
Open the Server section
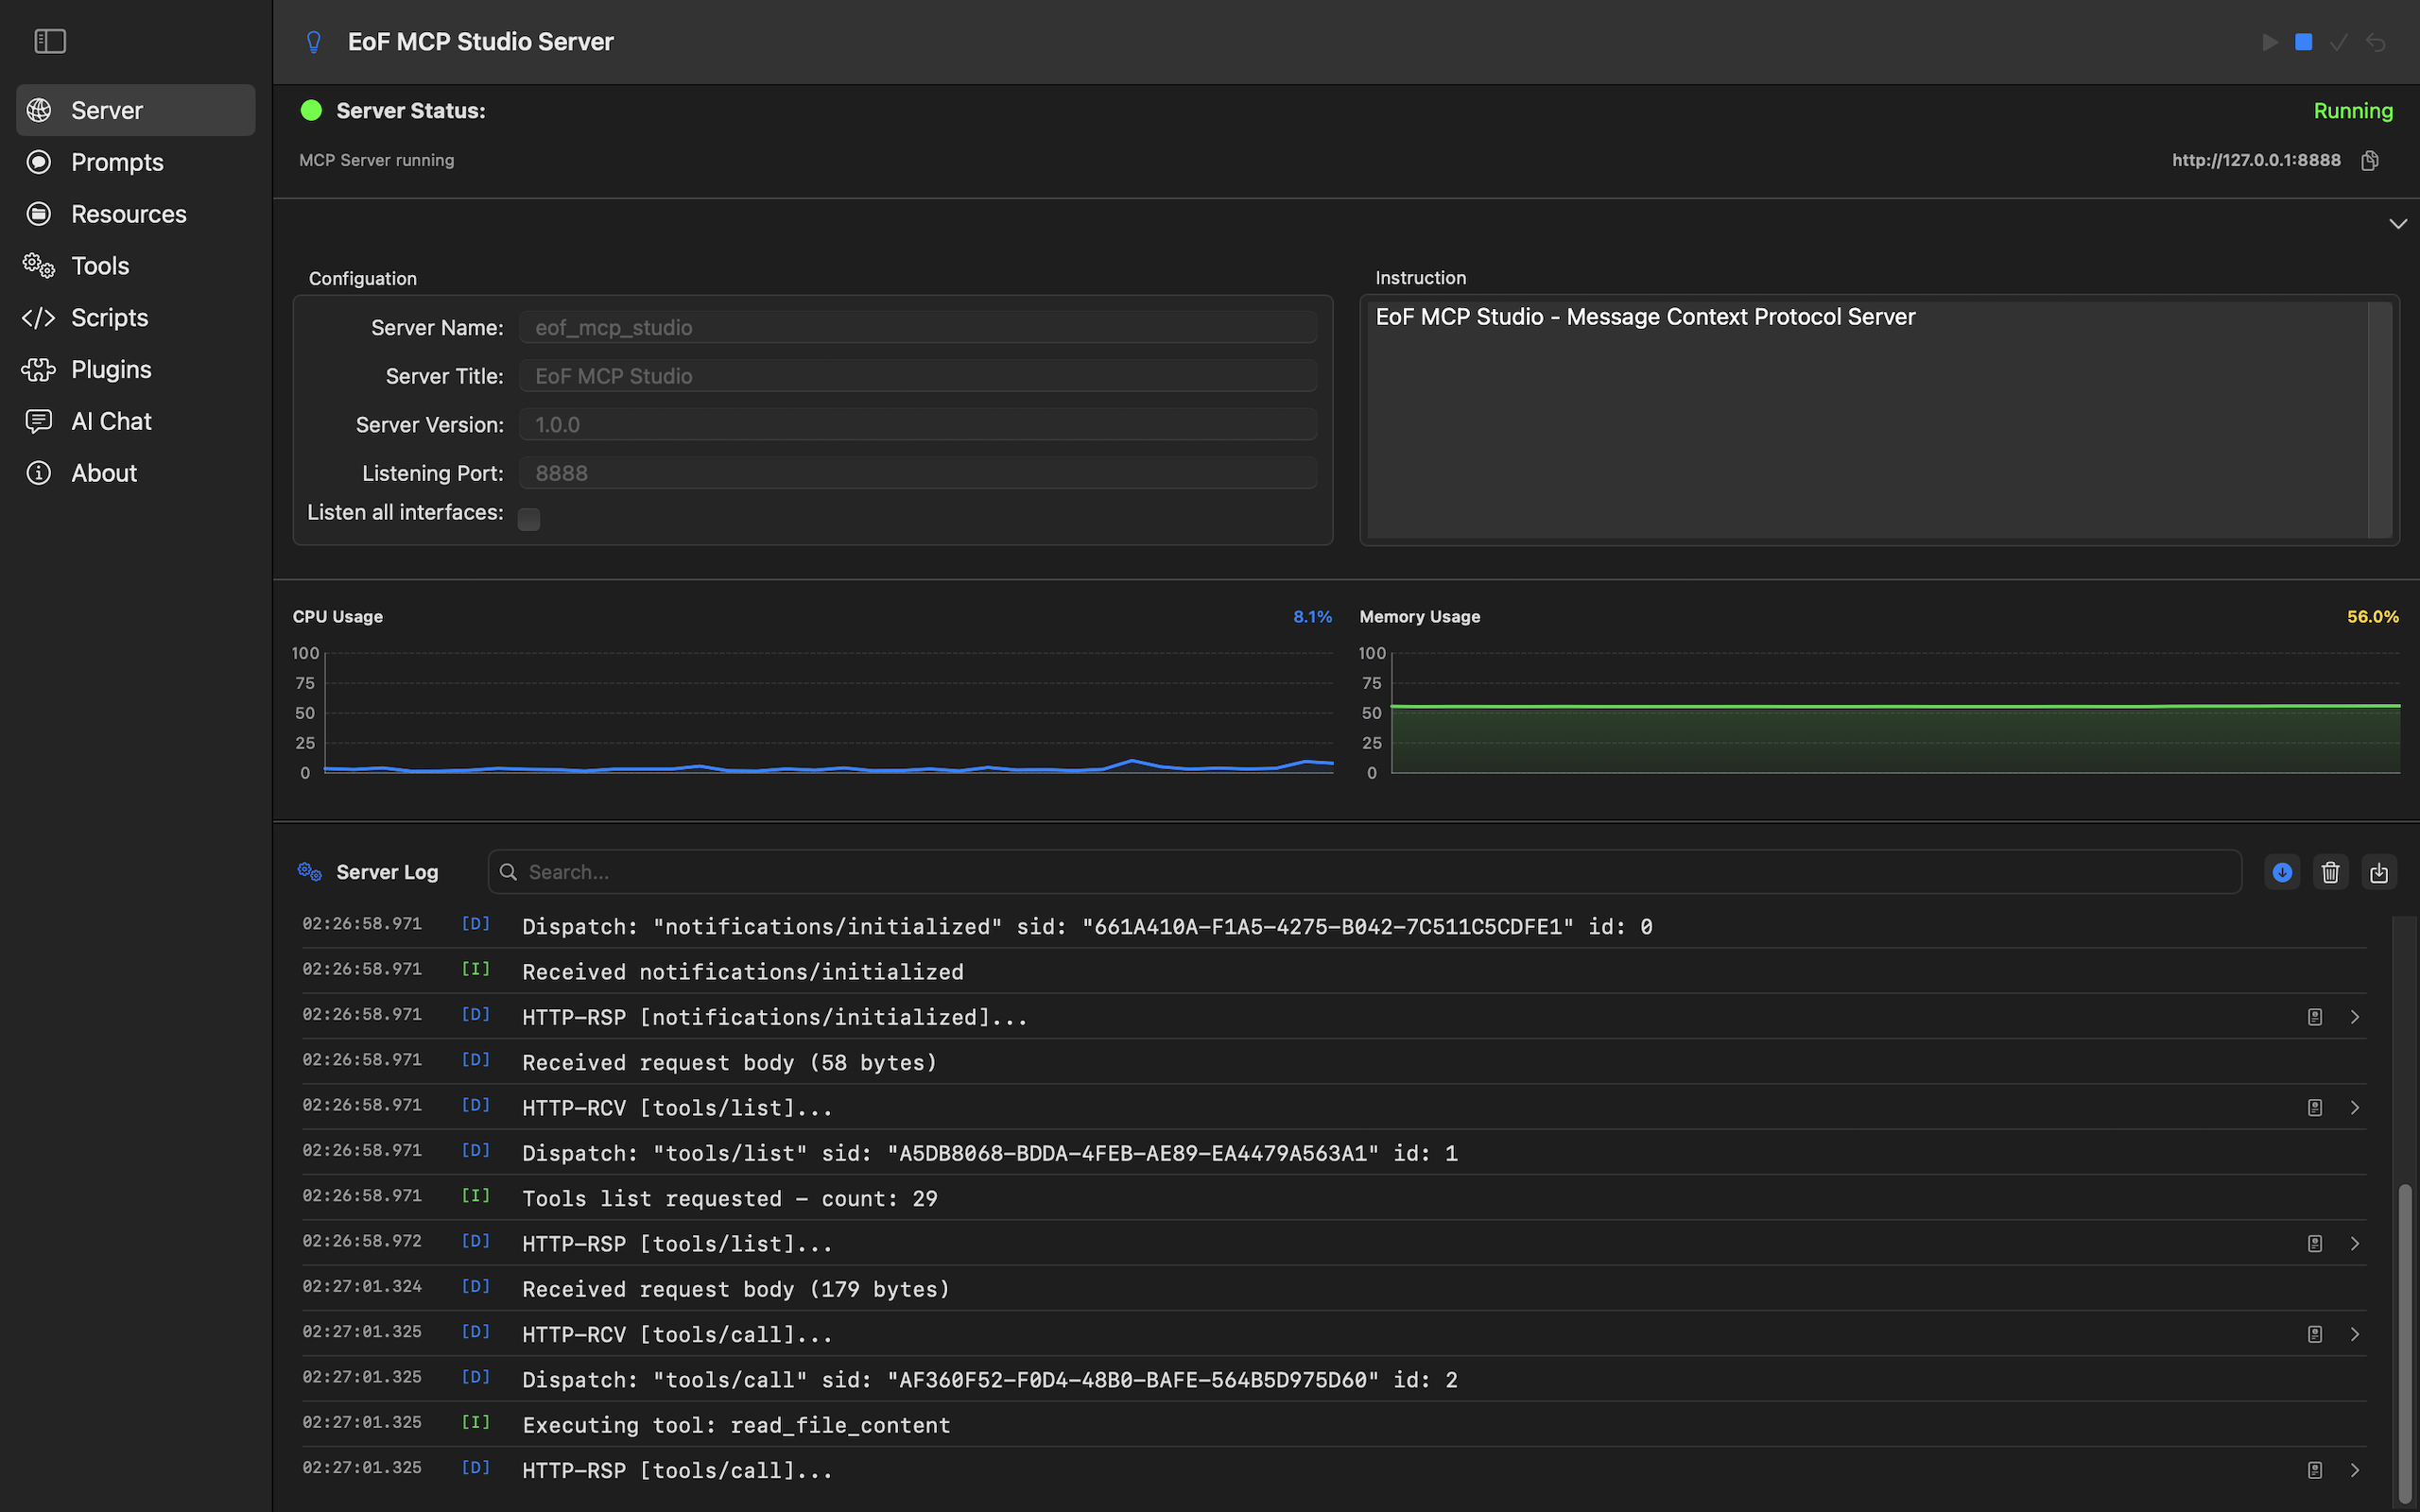click(x=136, y=110)
